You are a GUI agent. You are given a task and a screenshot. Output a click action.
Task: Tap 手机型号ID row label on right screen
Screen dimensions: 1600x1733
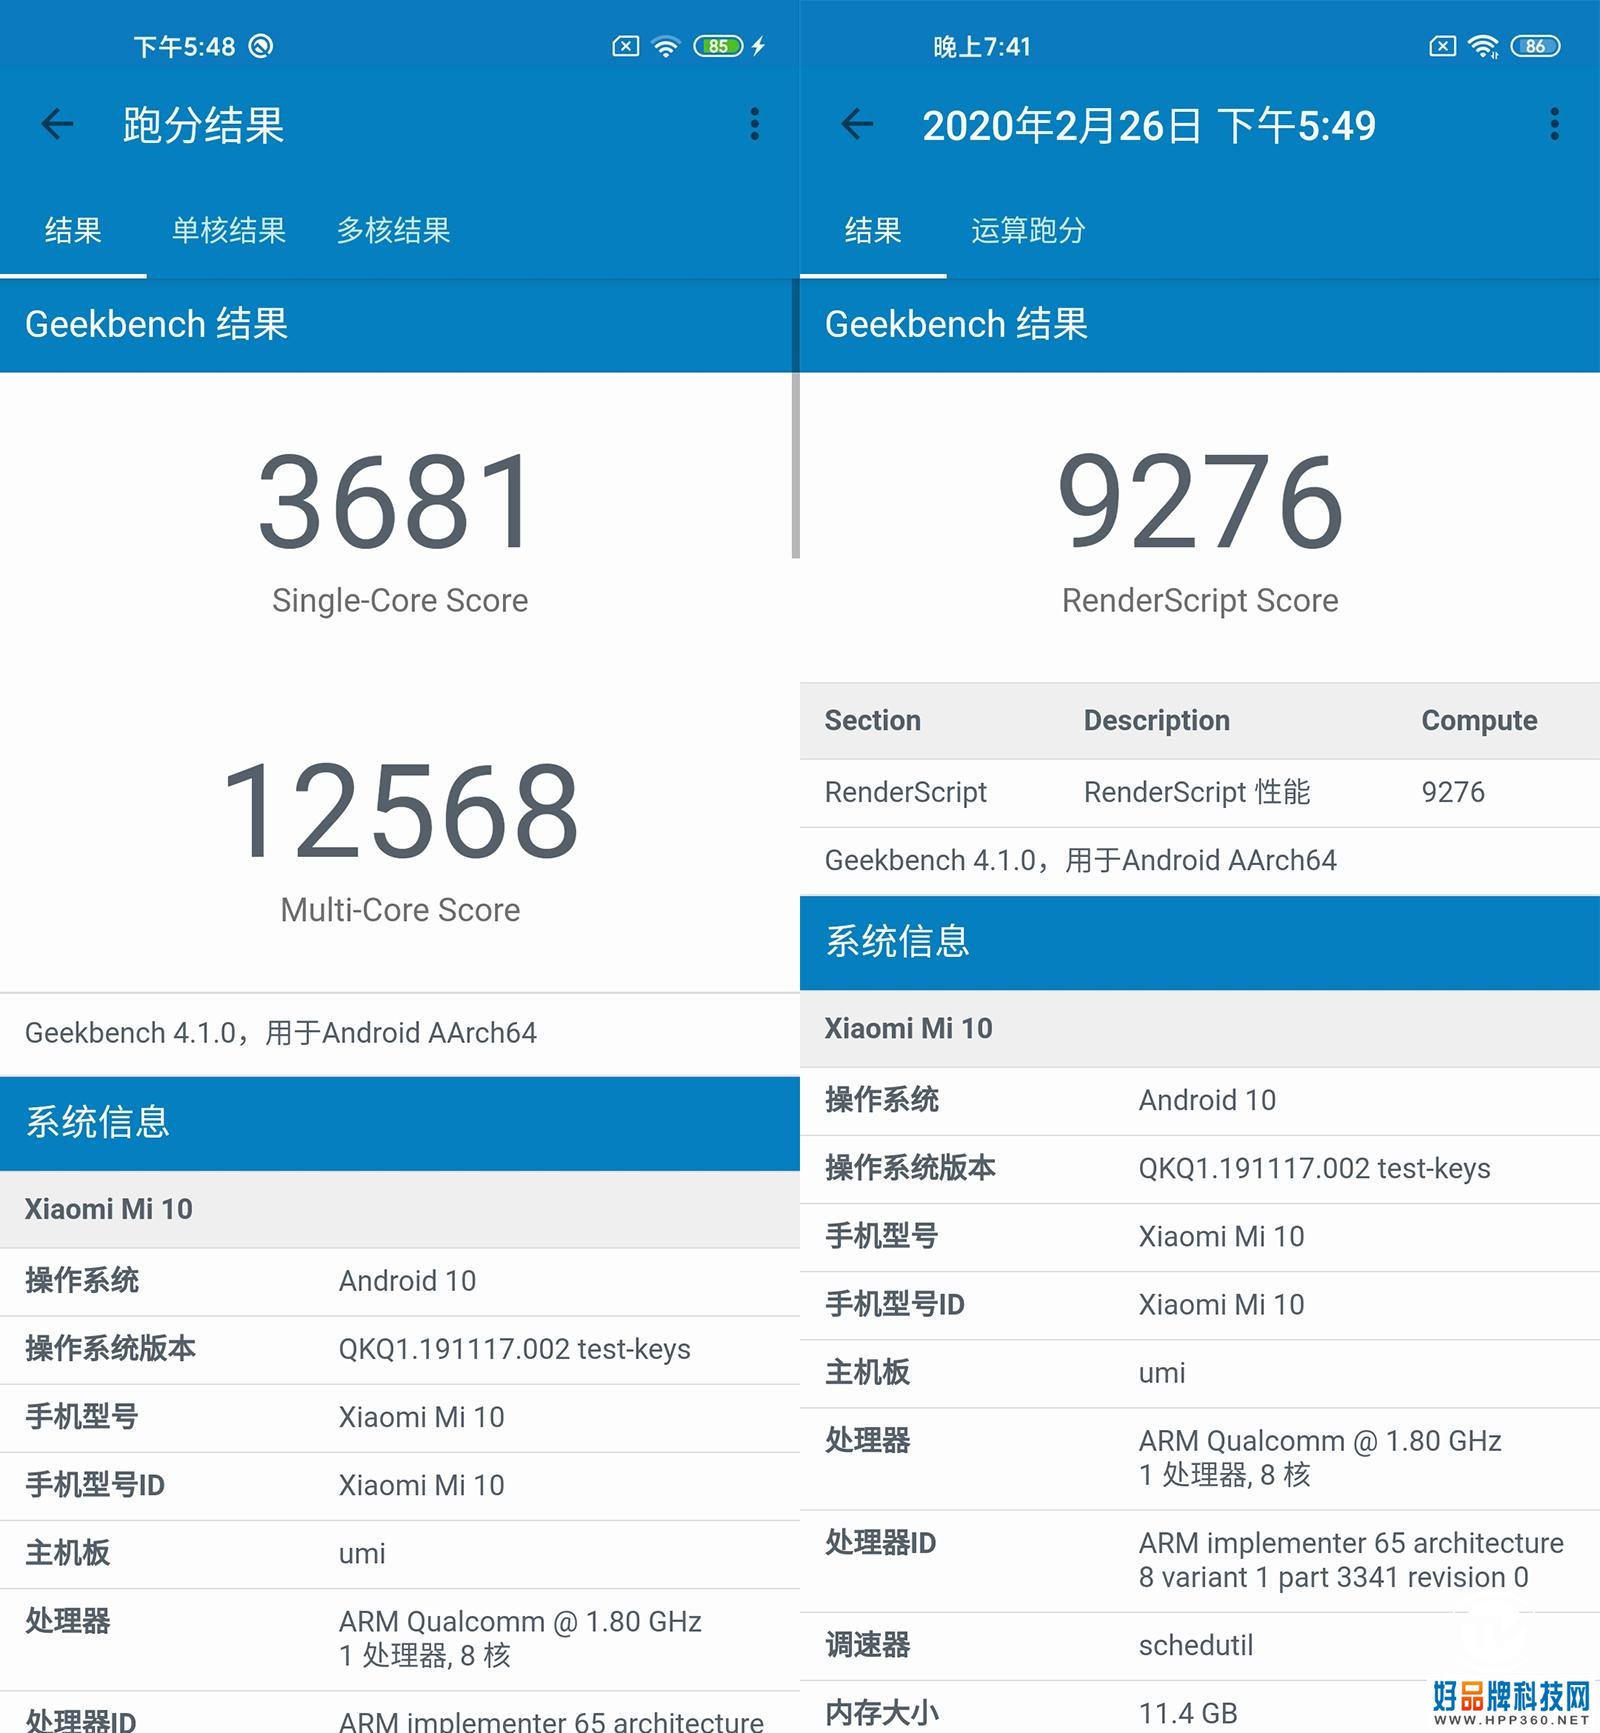click(895, 1304)
